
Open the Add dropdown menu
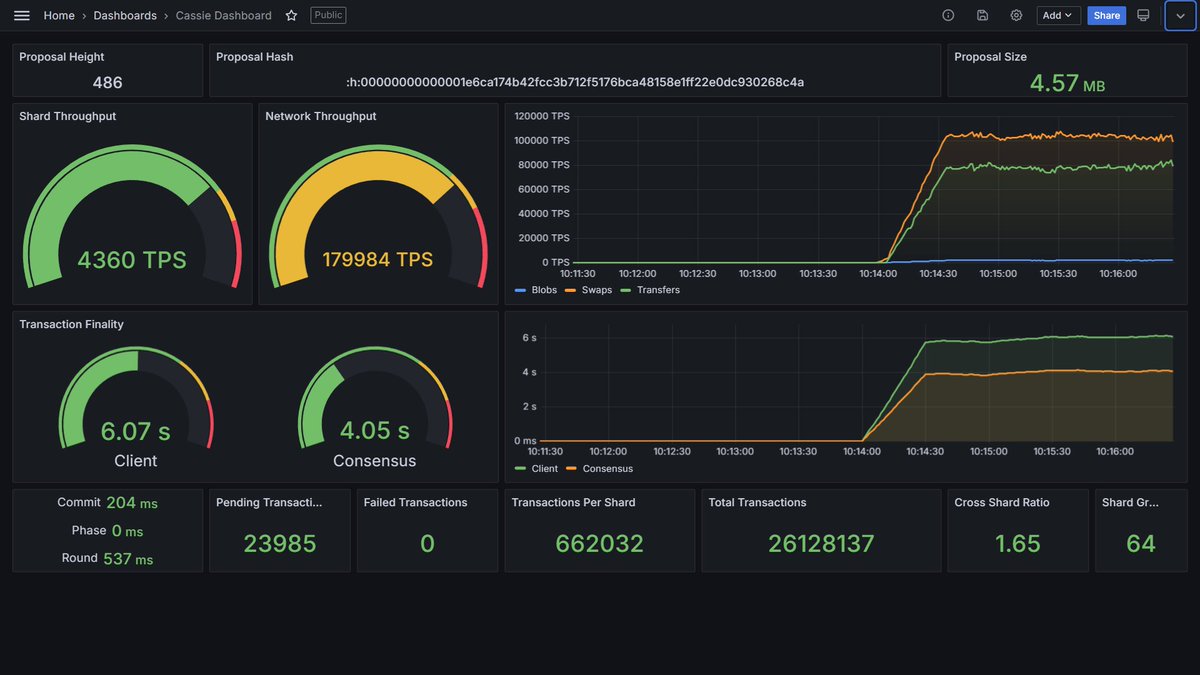coord(1058,15)
